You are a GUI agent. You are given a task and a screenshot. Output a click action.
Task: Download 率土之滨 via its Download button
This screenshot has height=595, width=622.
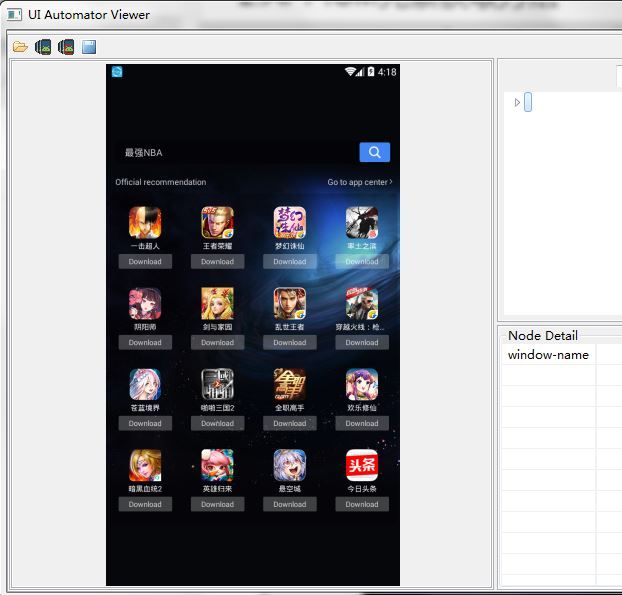(x=362, y=262)
